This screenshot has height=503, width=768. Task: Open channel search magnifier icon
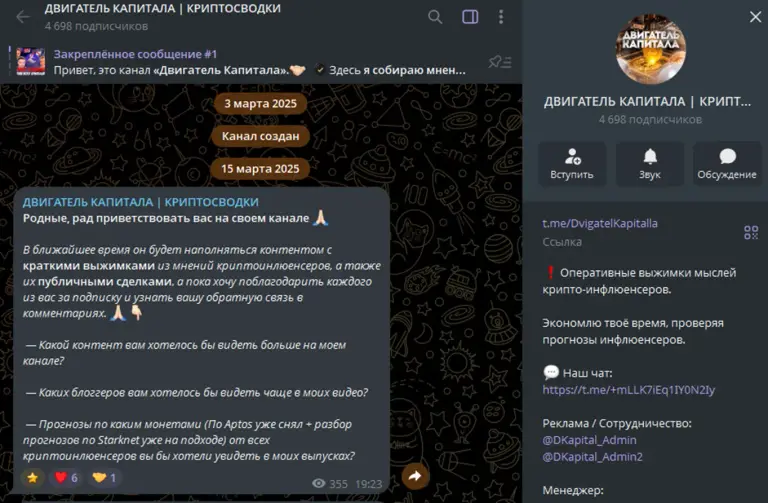pyautogui.click(x=435, y=17)
